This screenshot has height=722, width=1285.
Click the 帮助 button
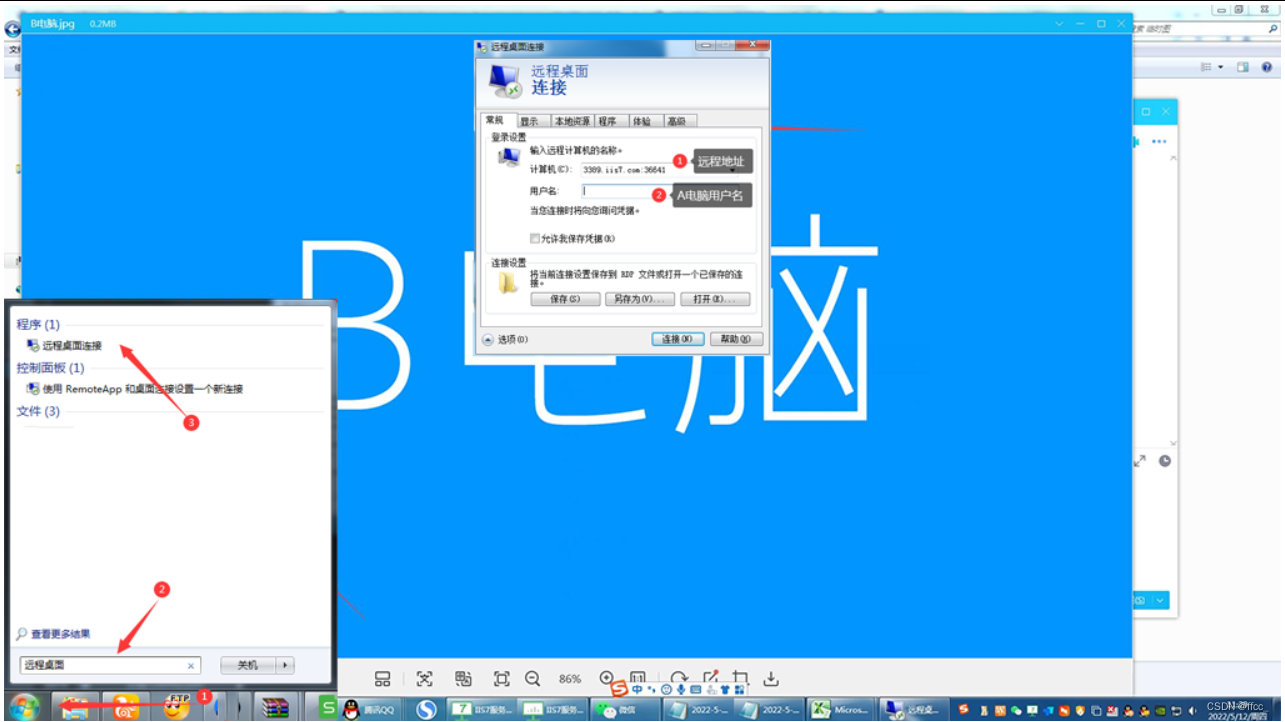(x=737, y=339)
